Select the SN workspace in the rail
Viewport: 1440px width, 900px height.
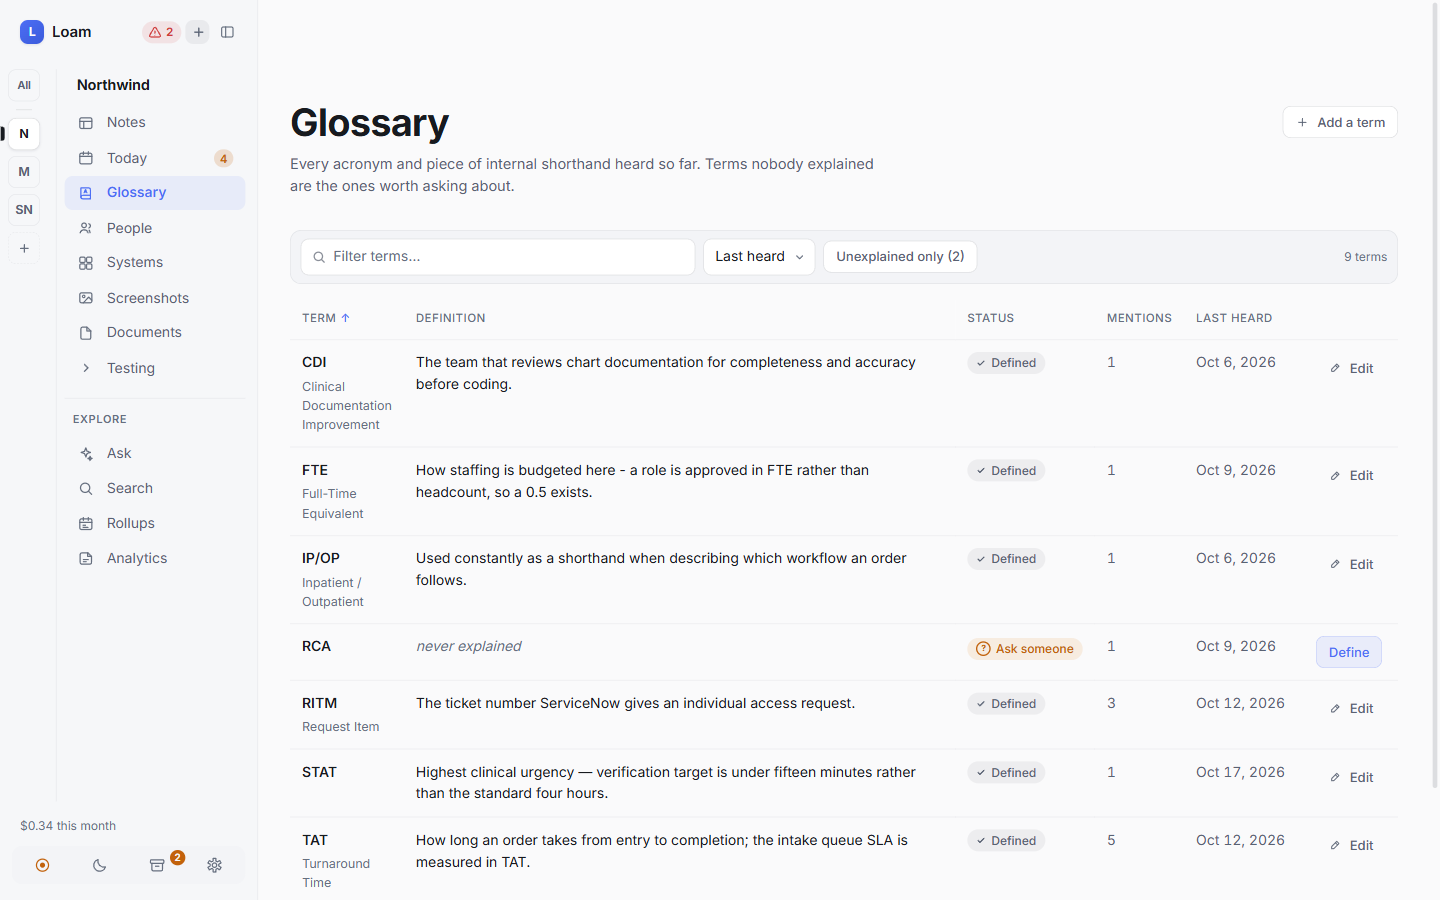click(x=24, y=210)
